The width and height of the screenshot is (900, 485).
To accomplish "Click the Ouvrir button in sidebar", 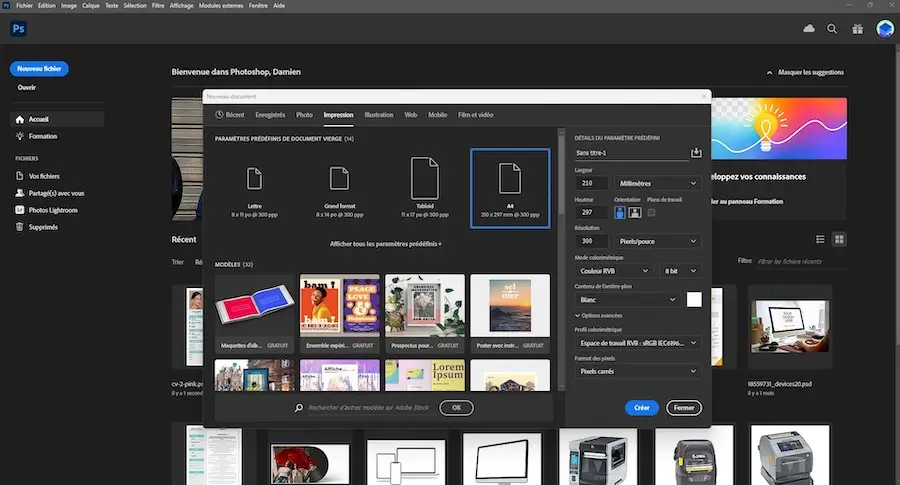I will tap(26, 88).
